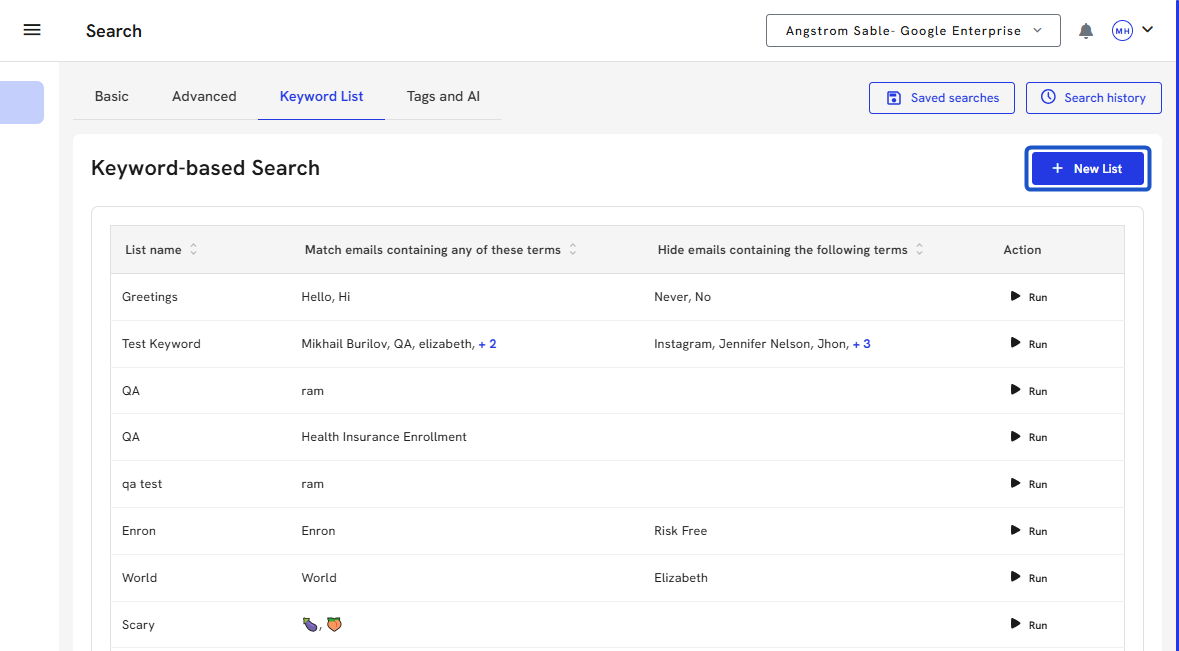Switch to the Advanced tab

(204, 97)
